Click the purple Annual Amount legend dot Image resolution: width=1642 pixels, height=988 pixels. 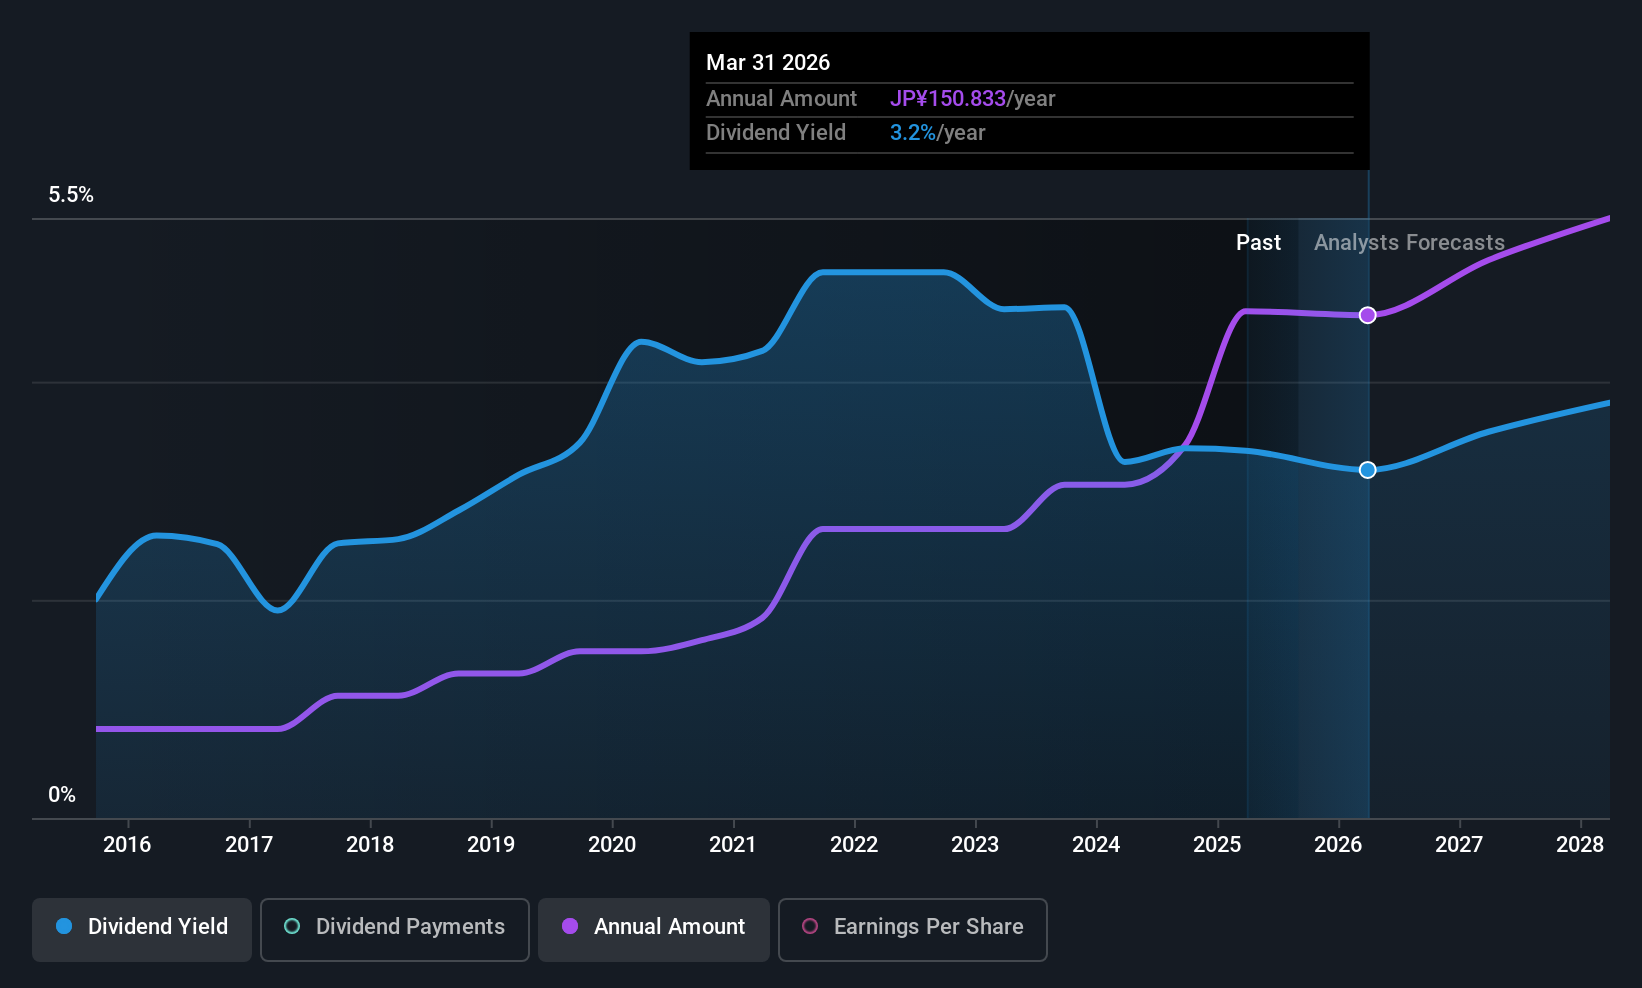[570, 926]
